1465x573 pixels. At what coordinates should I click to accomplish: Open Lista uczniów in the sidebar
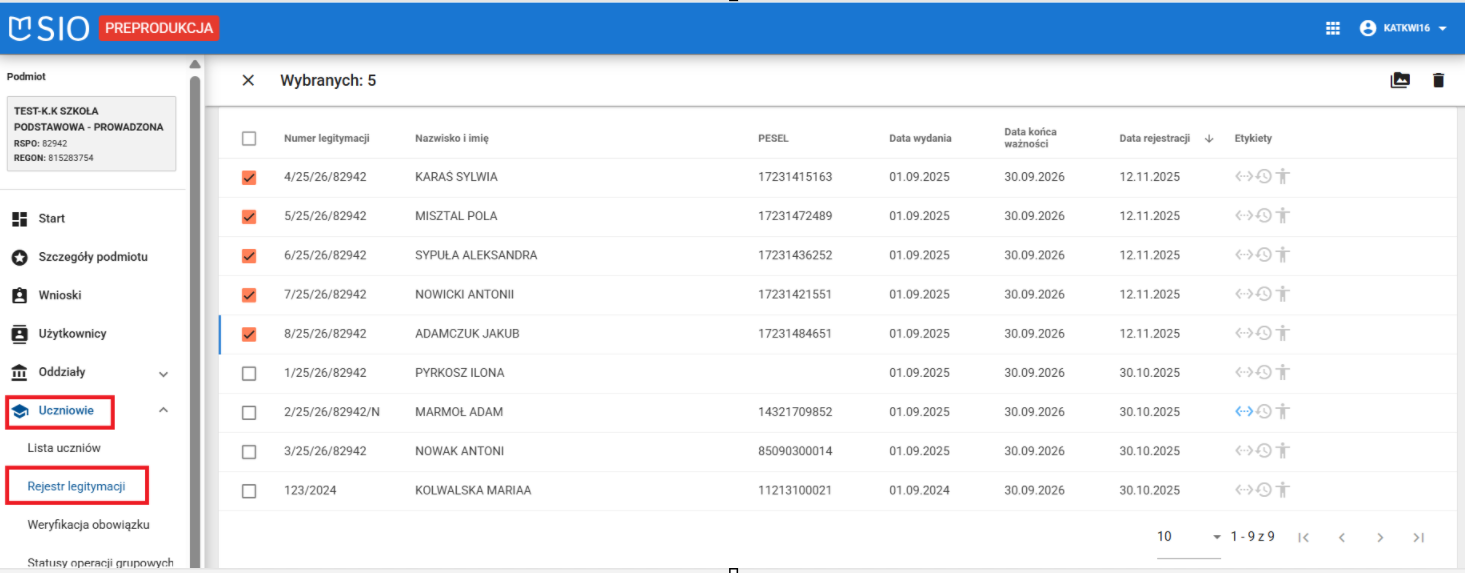coord(64,448)
